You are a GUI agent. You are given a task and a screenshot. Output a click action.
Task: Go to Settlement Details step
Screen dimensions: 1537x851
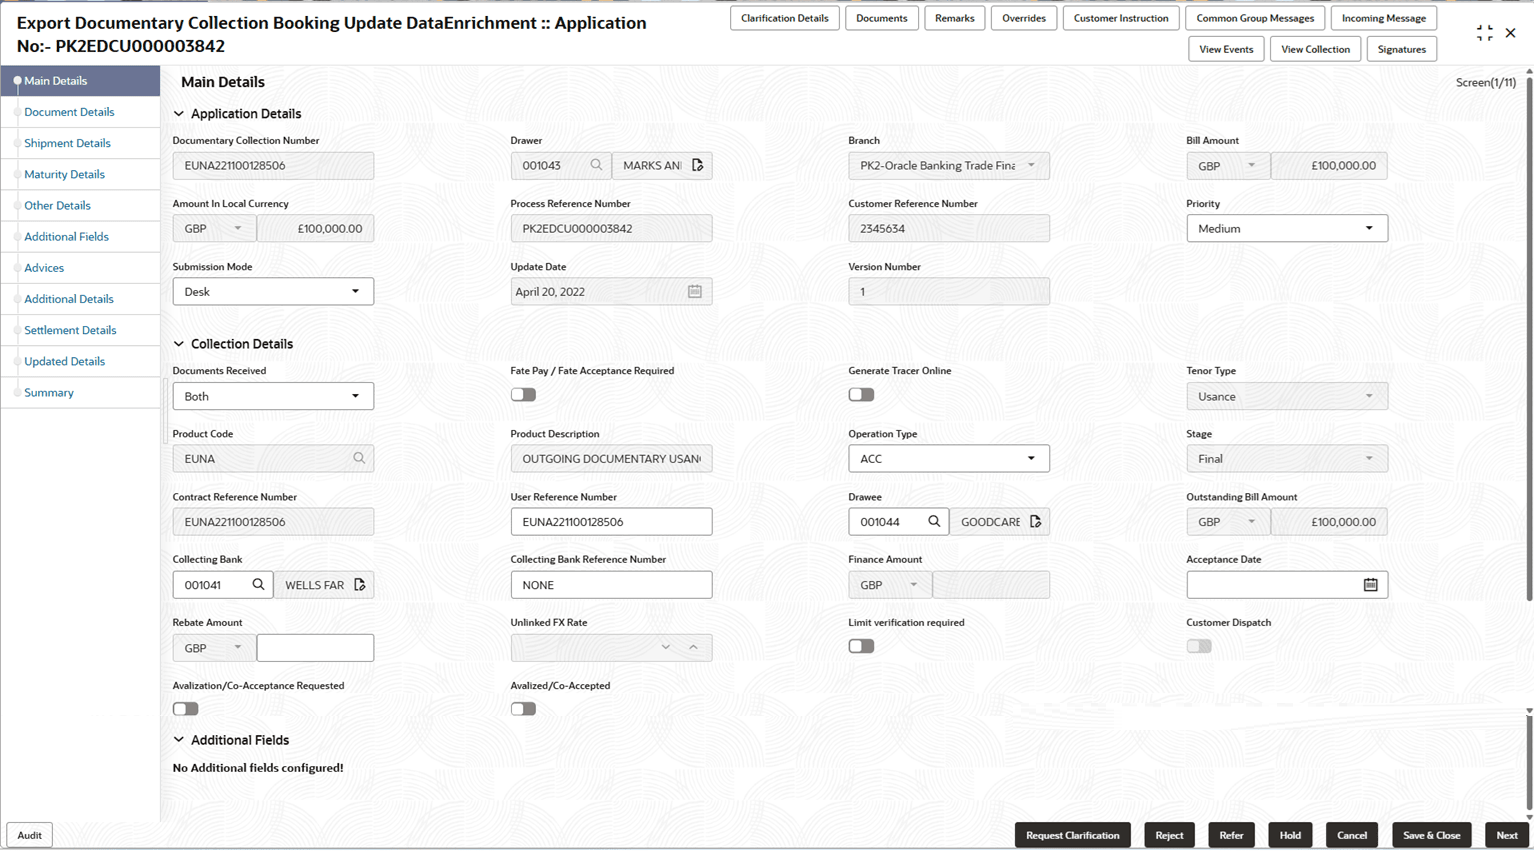click(x=70, y=330)
